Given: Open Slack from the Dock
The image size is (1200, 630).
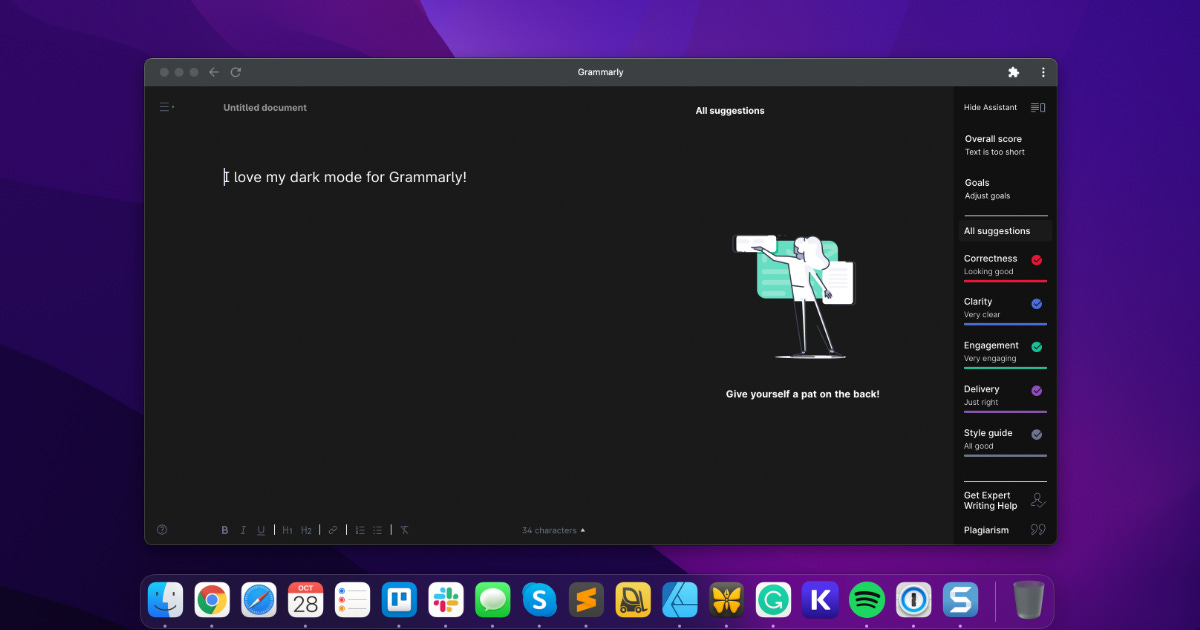Looking at the screenshot, I should tap(446, 600).
